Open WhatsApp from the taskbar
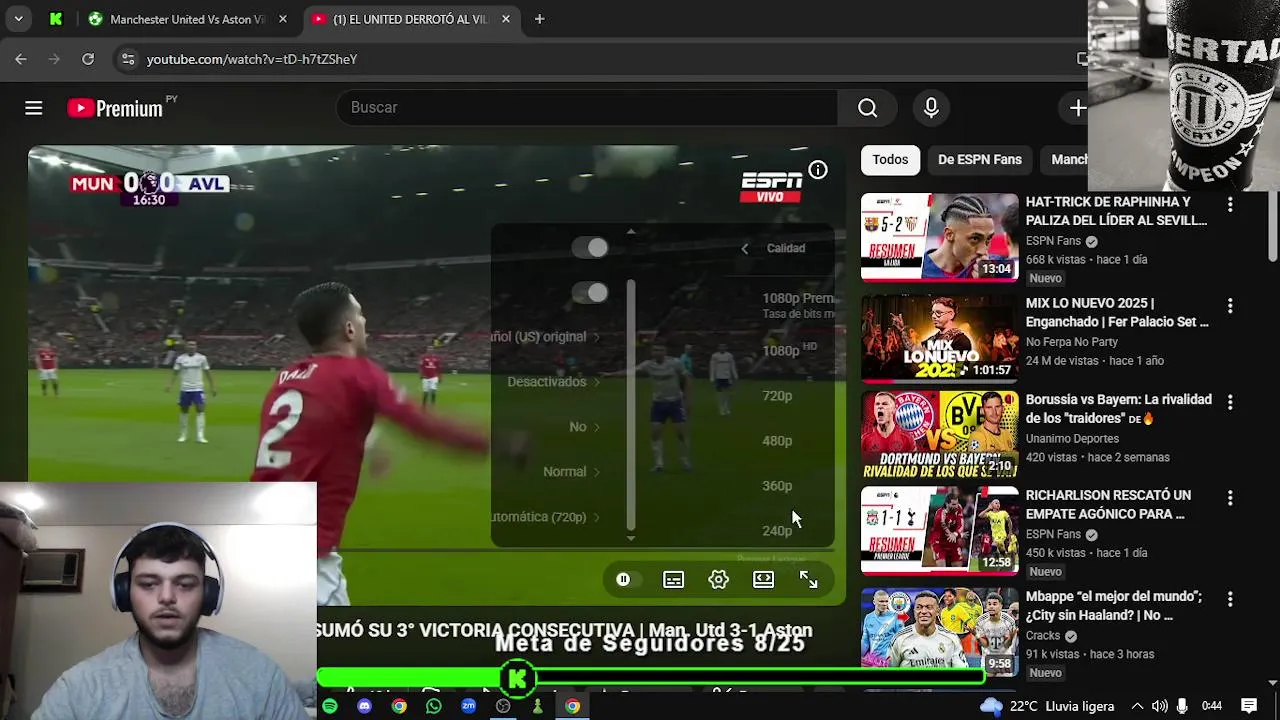This screenshot has width=1280, height=720. (x=433, y=706)
